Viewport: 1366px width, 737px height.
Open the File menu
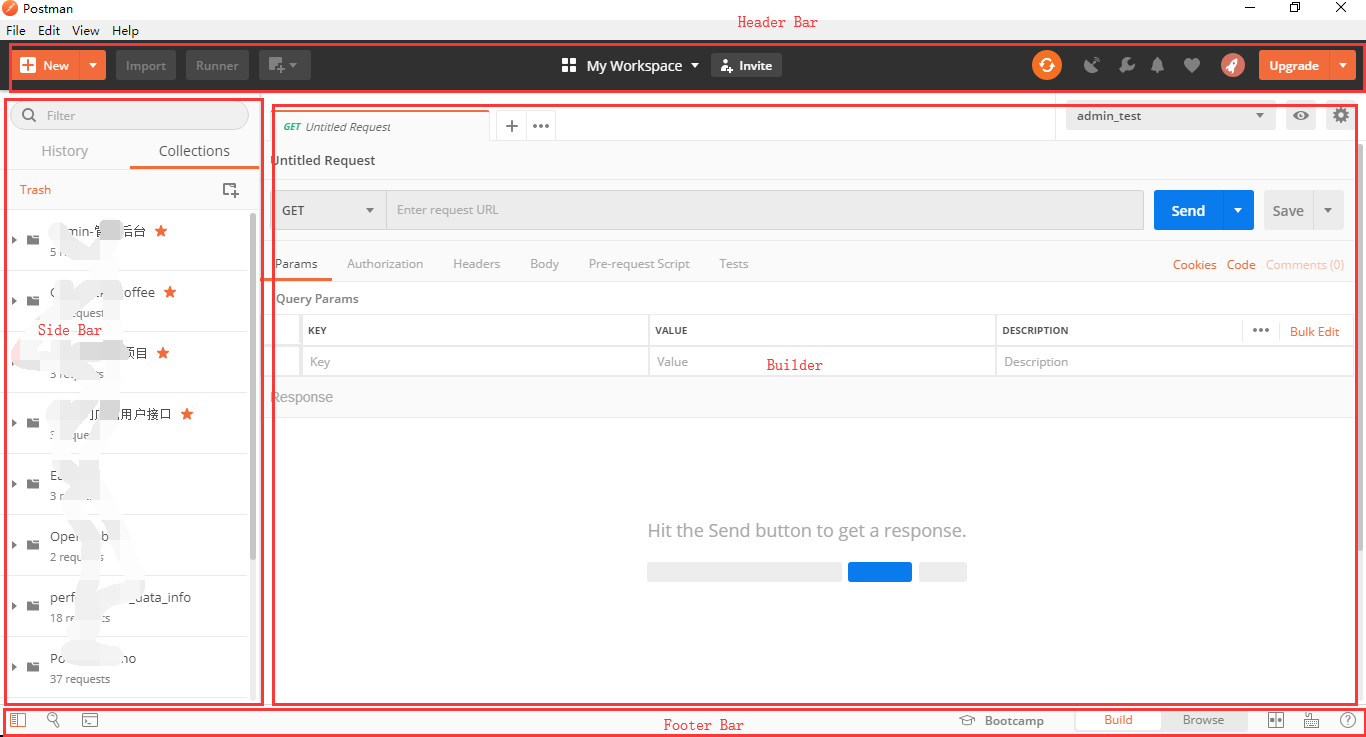click(16, 31)
